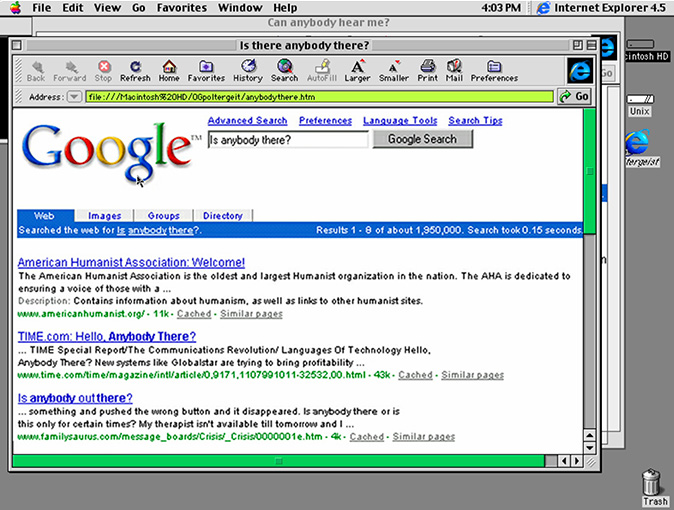Select the Directory tab
This screenshot has height=510, width=674.
pyautogui.click(x=223, y=215)
